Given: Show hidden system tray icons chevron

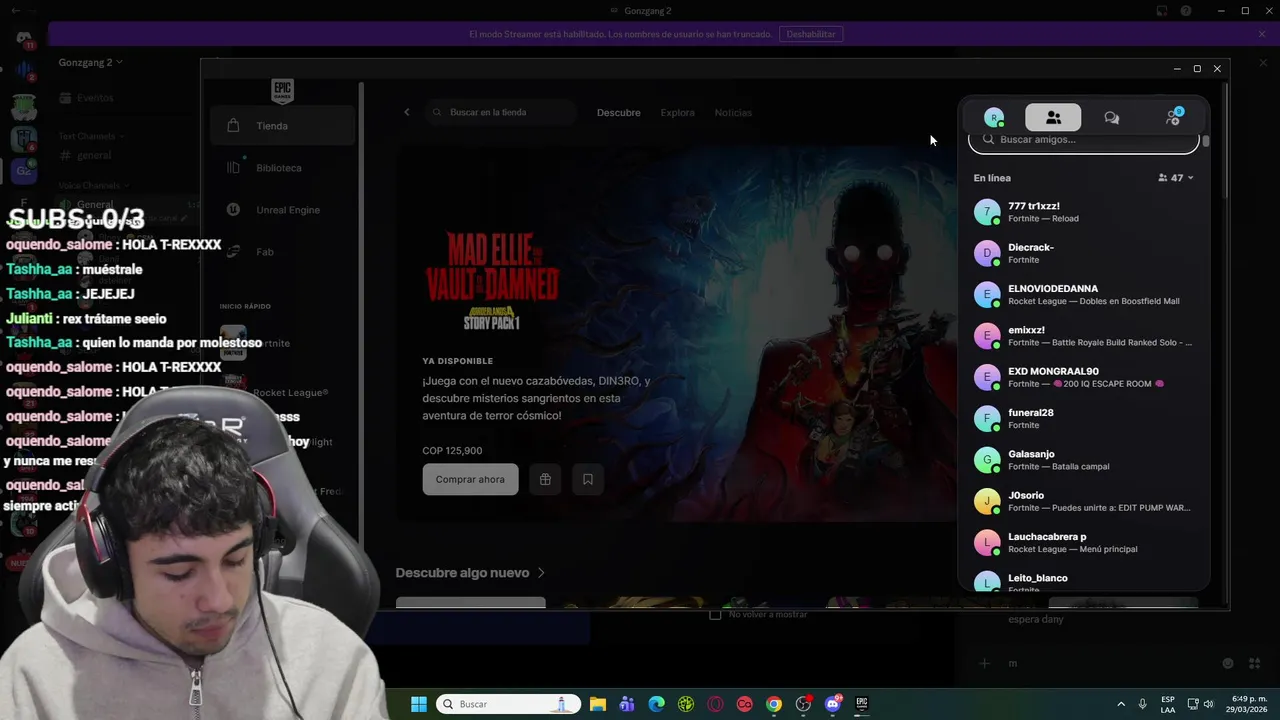Looking at the screenshot, I should (x=1120, y=704).
